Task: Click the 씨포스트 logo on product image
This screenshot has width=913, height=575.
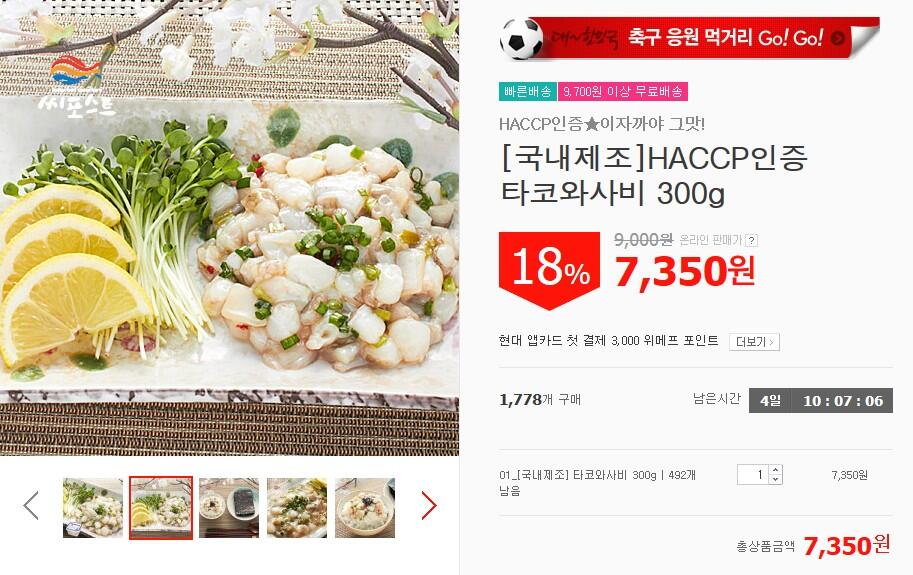Action: point(77,87)
